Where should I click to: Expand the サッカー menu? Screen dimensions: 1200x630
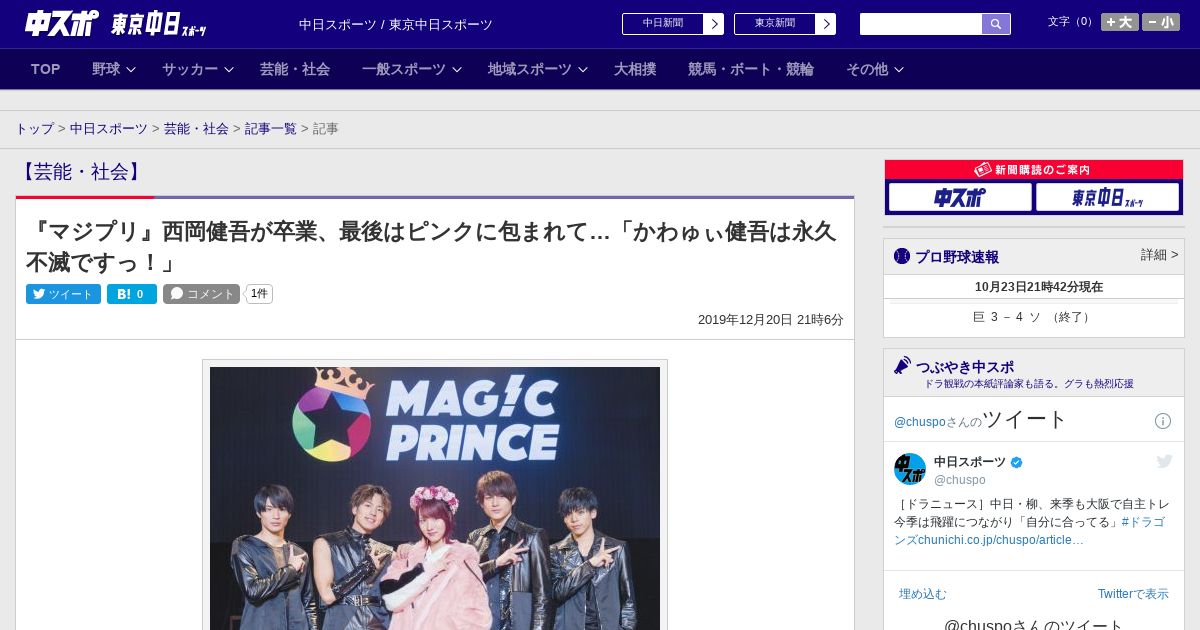pyautogui.click(x=197, y=69)
